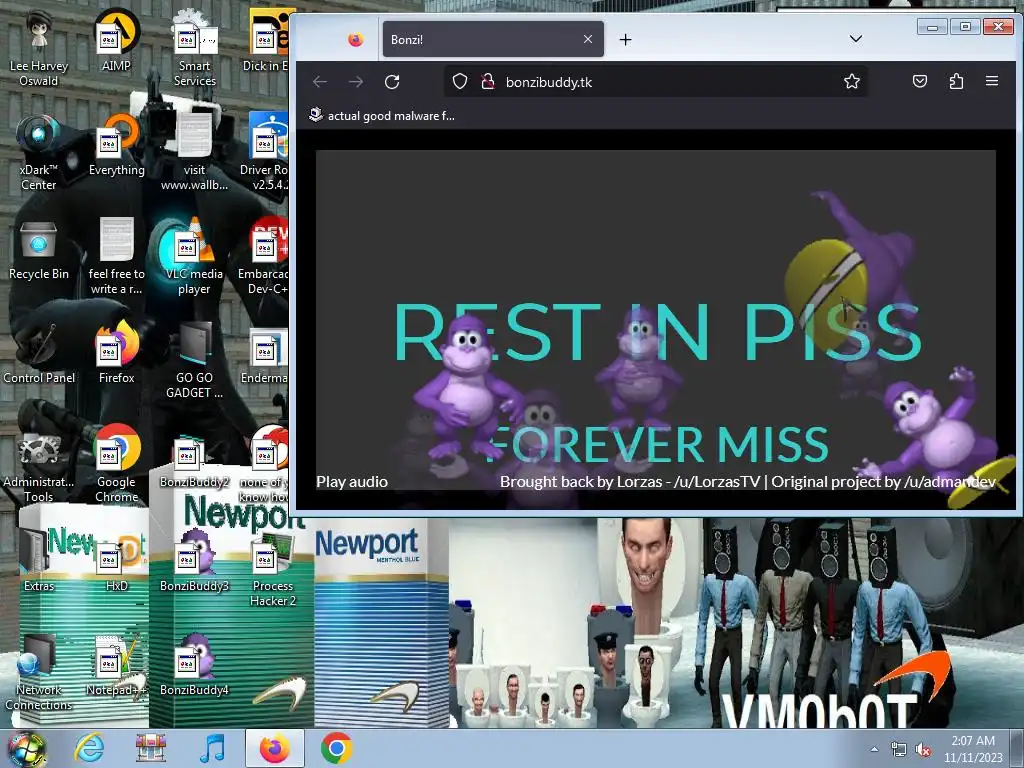Select the BonziBuddy3 desktop shortcut
This screenshot has height=768, width=1024.
(x=195, y=560)
